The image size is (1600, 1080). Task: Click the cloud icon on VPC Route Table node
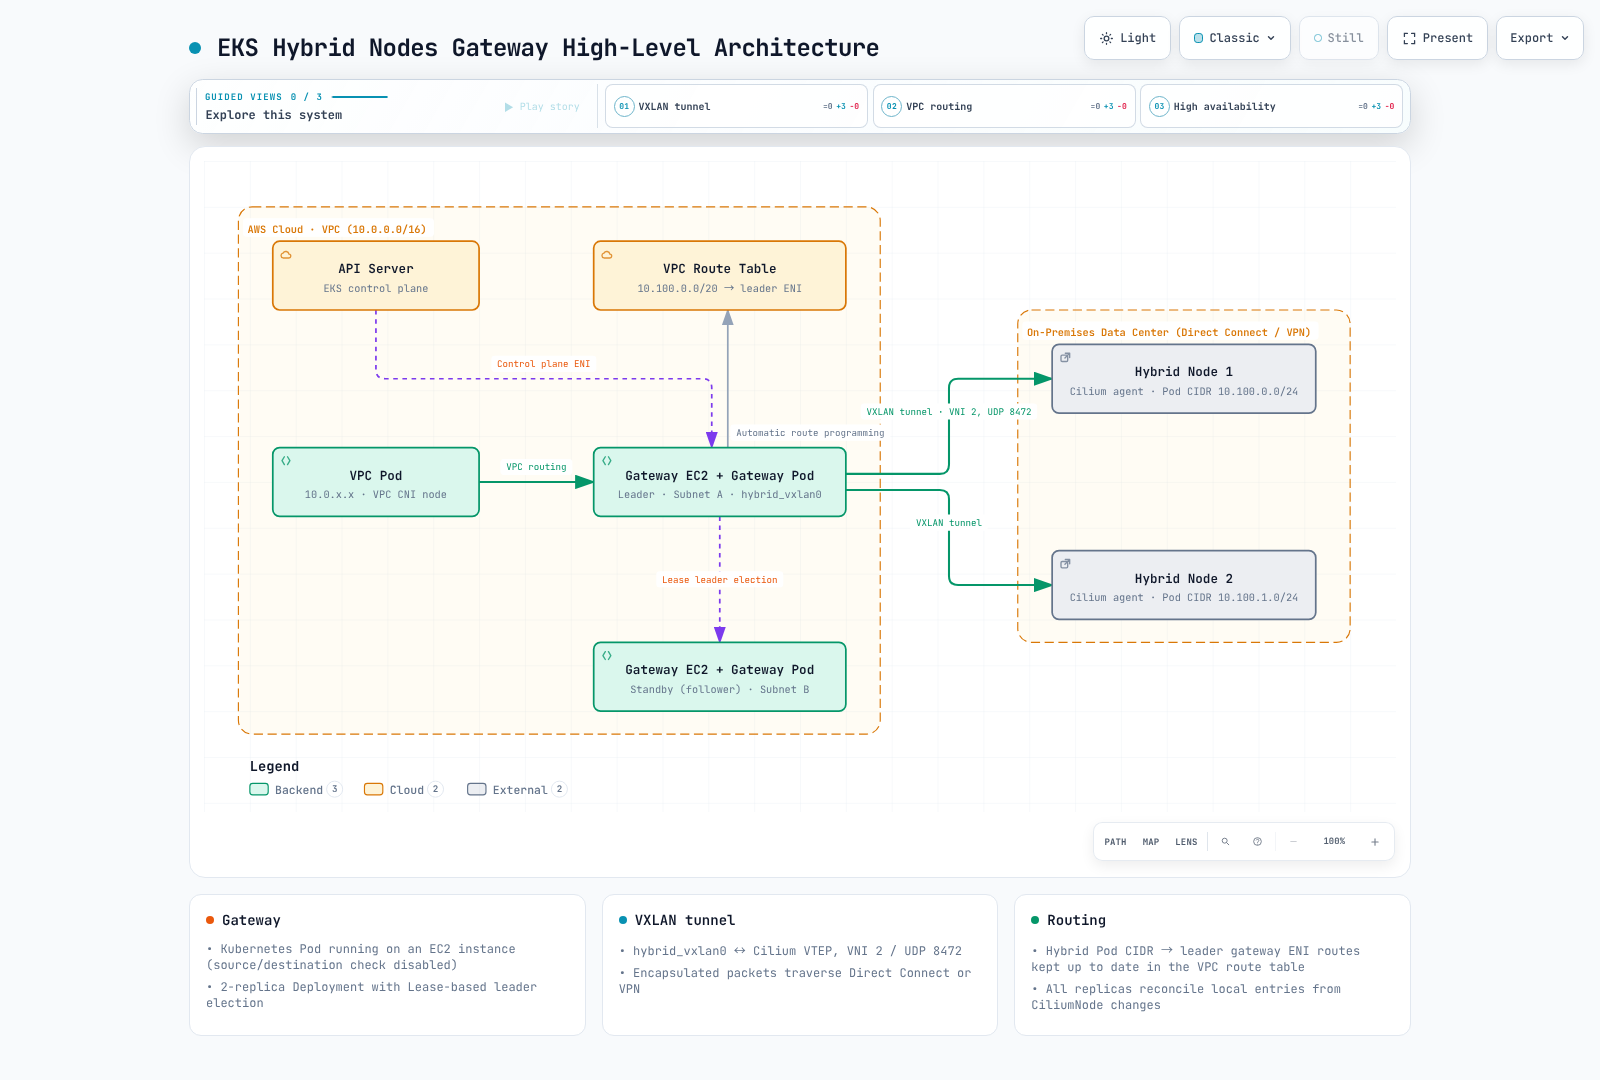[x=607, y=255]
